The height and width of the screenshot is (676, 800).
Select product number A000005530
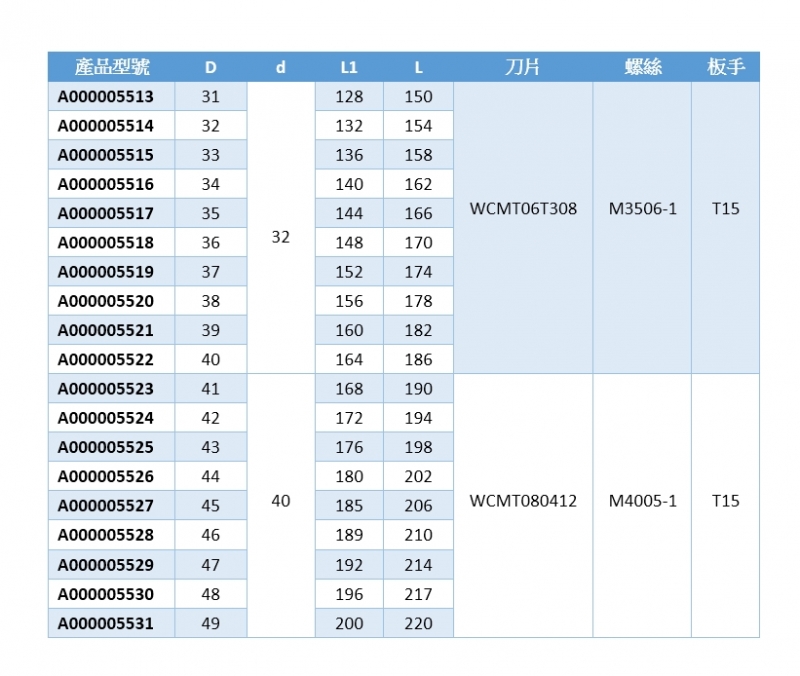coord(106,594)
